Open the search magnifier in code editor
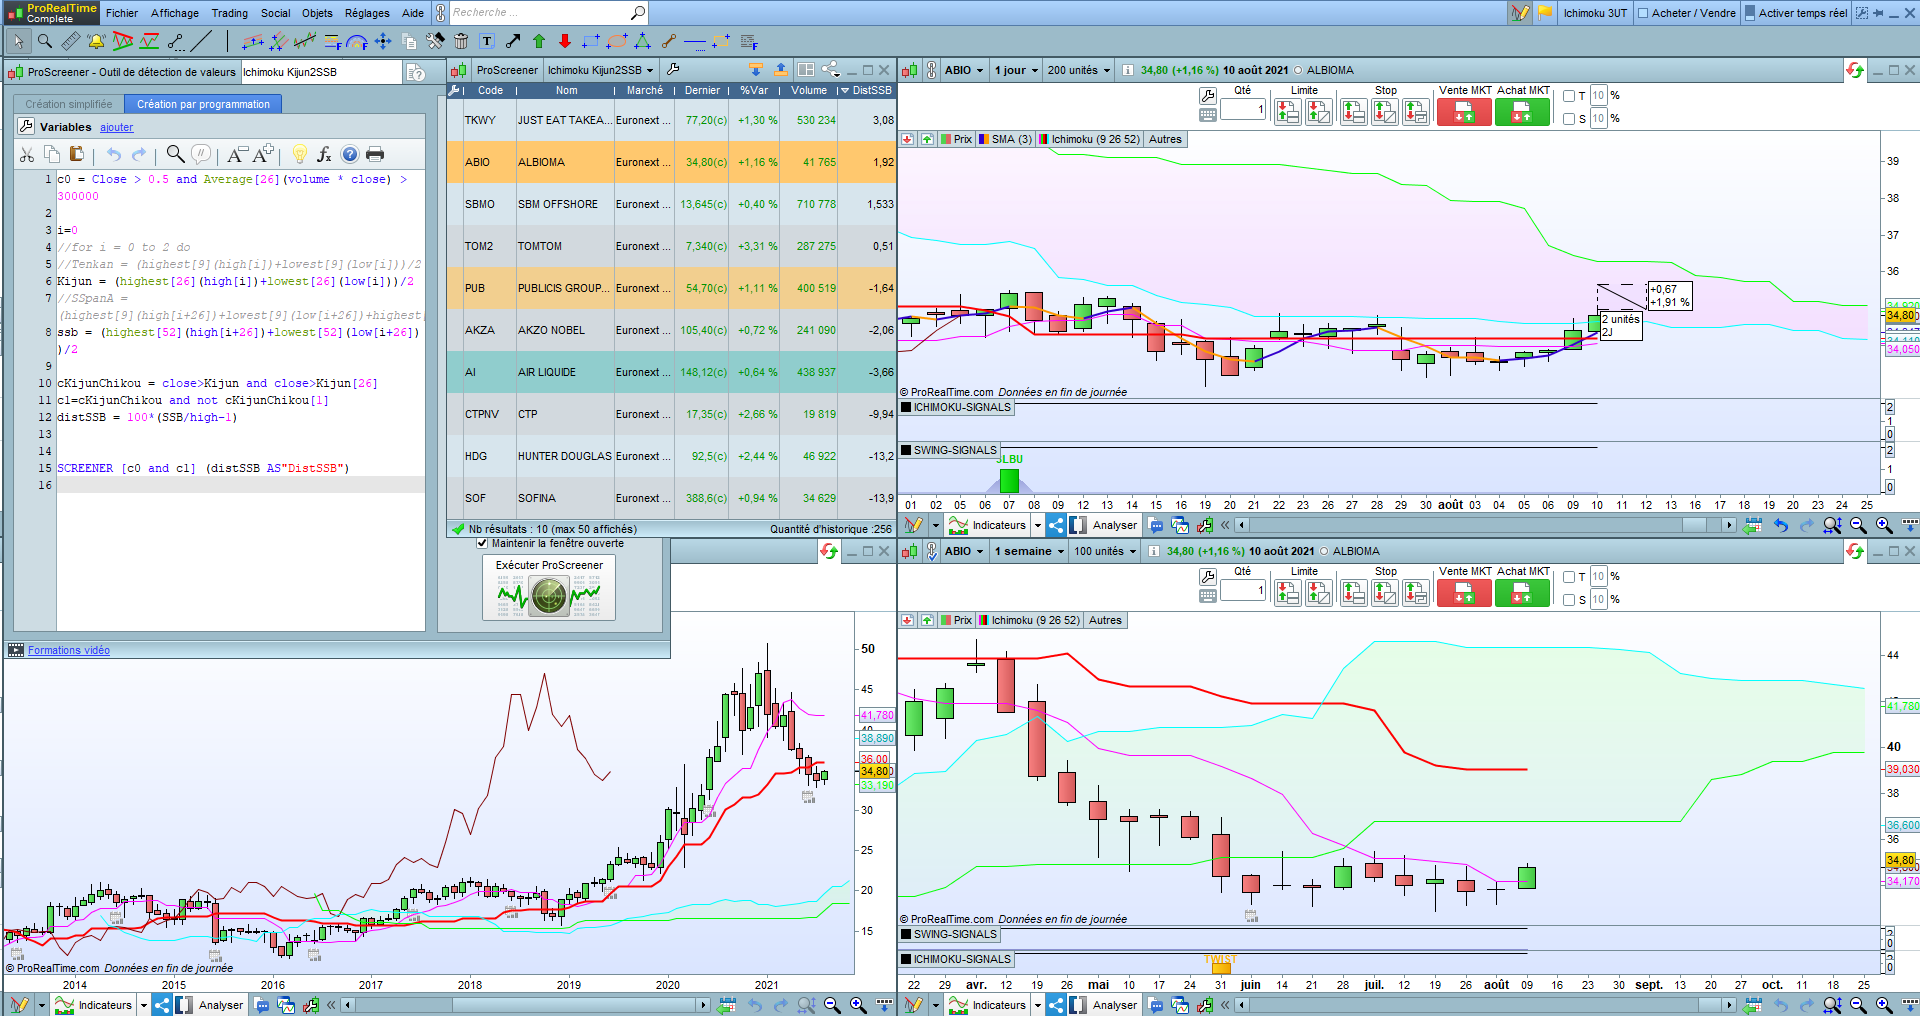1922x1016 pixels. [x=175, y=154]
